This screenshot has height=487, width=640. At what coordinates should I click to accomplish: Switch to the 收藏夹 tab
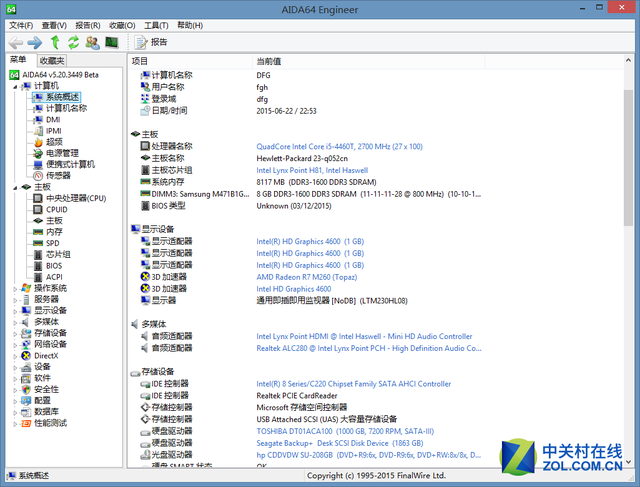tap(52, 61)
